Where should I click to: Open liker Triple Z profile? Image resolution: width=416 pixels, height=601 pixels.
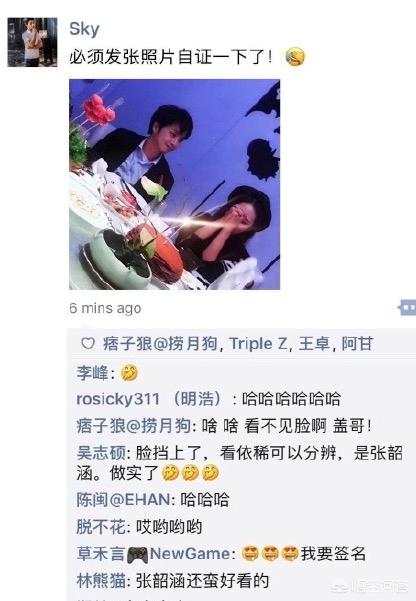(258, 343)
